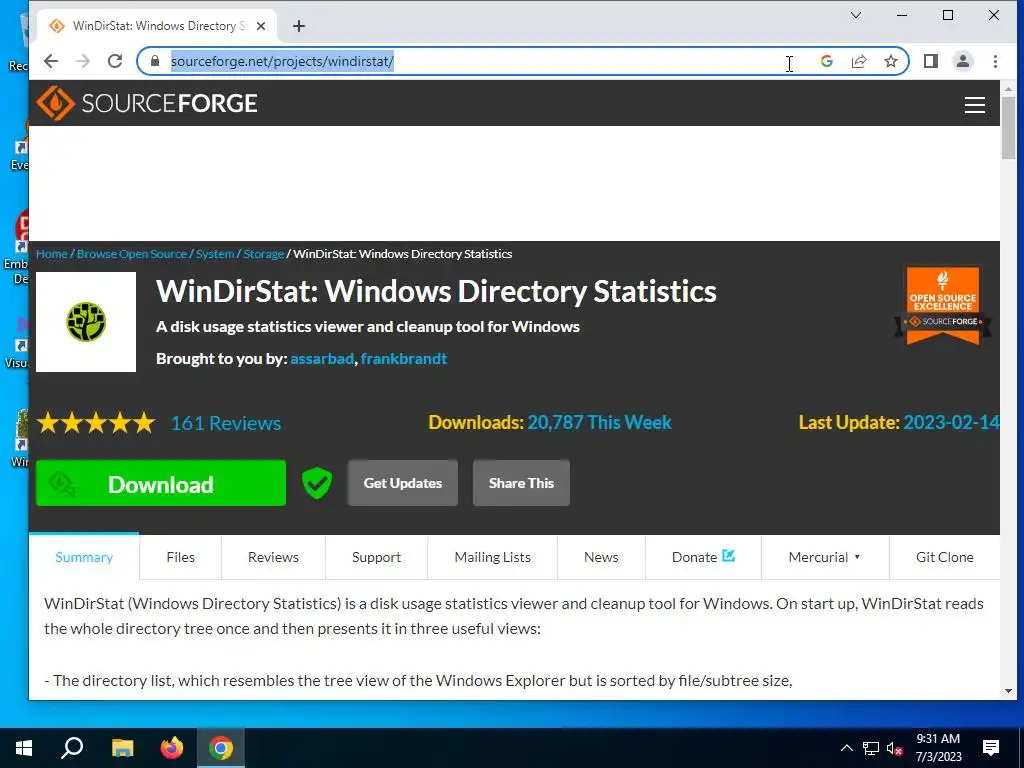
Task: Click the Get Updates button
Action: pos(402,483)
